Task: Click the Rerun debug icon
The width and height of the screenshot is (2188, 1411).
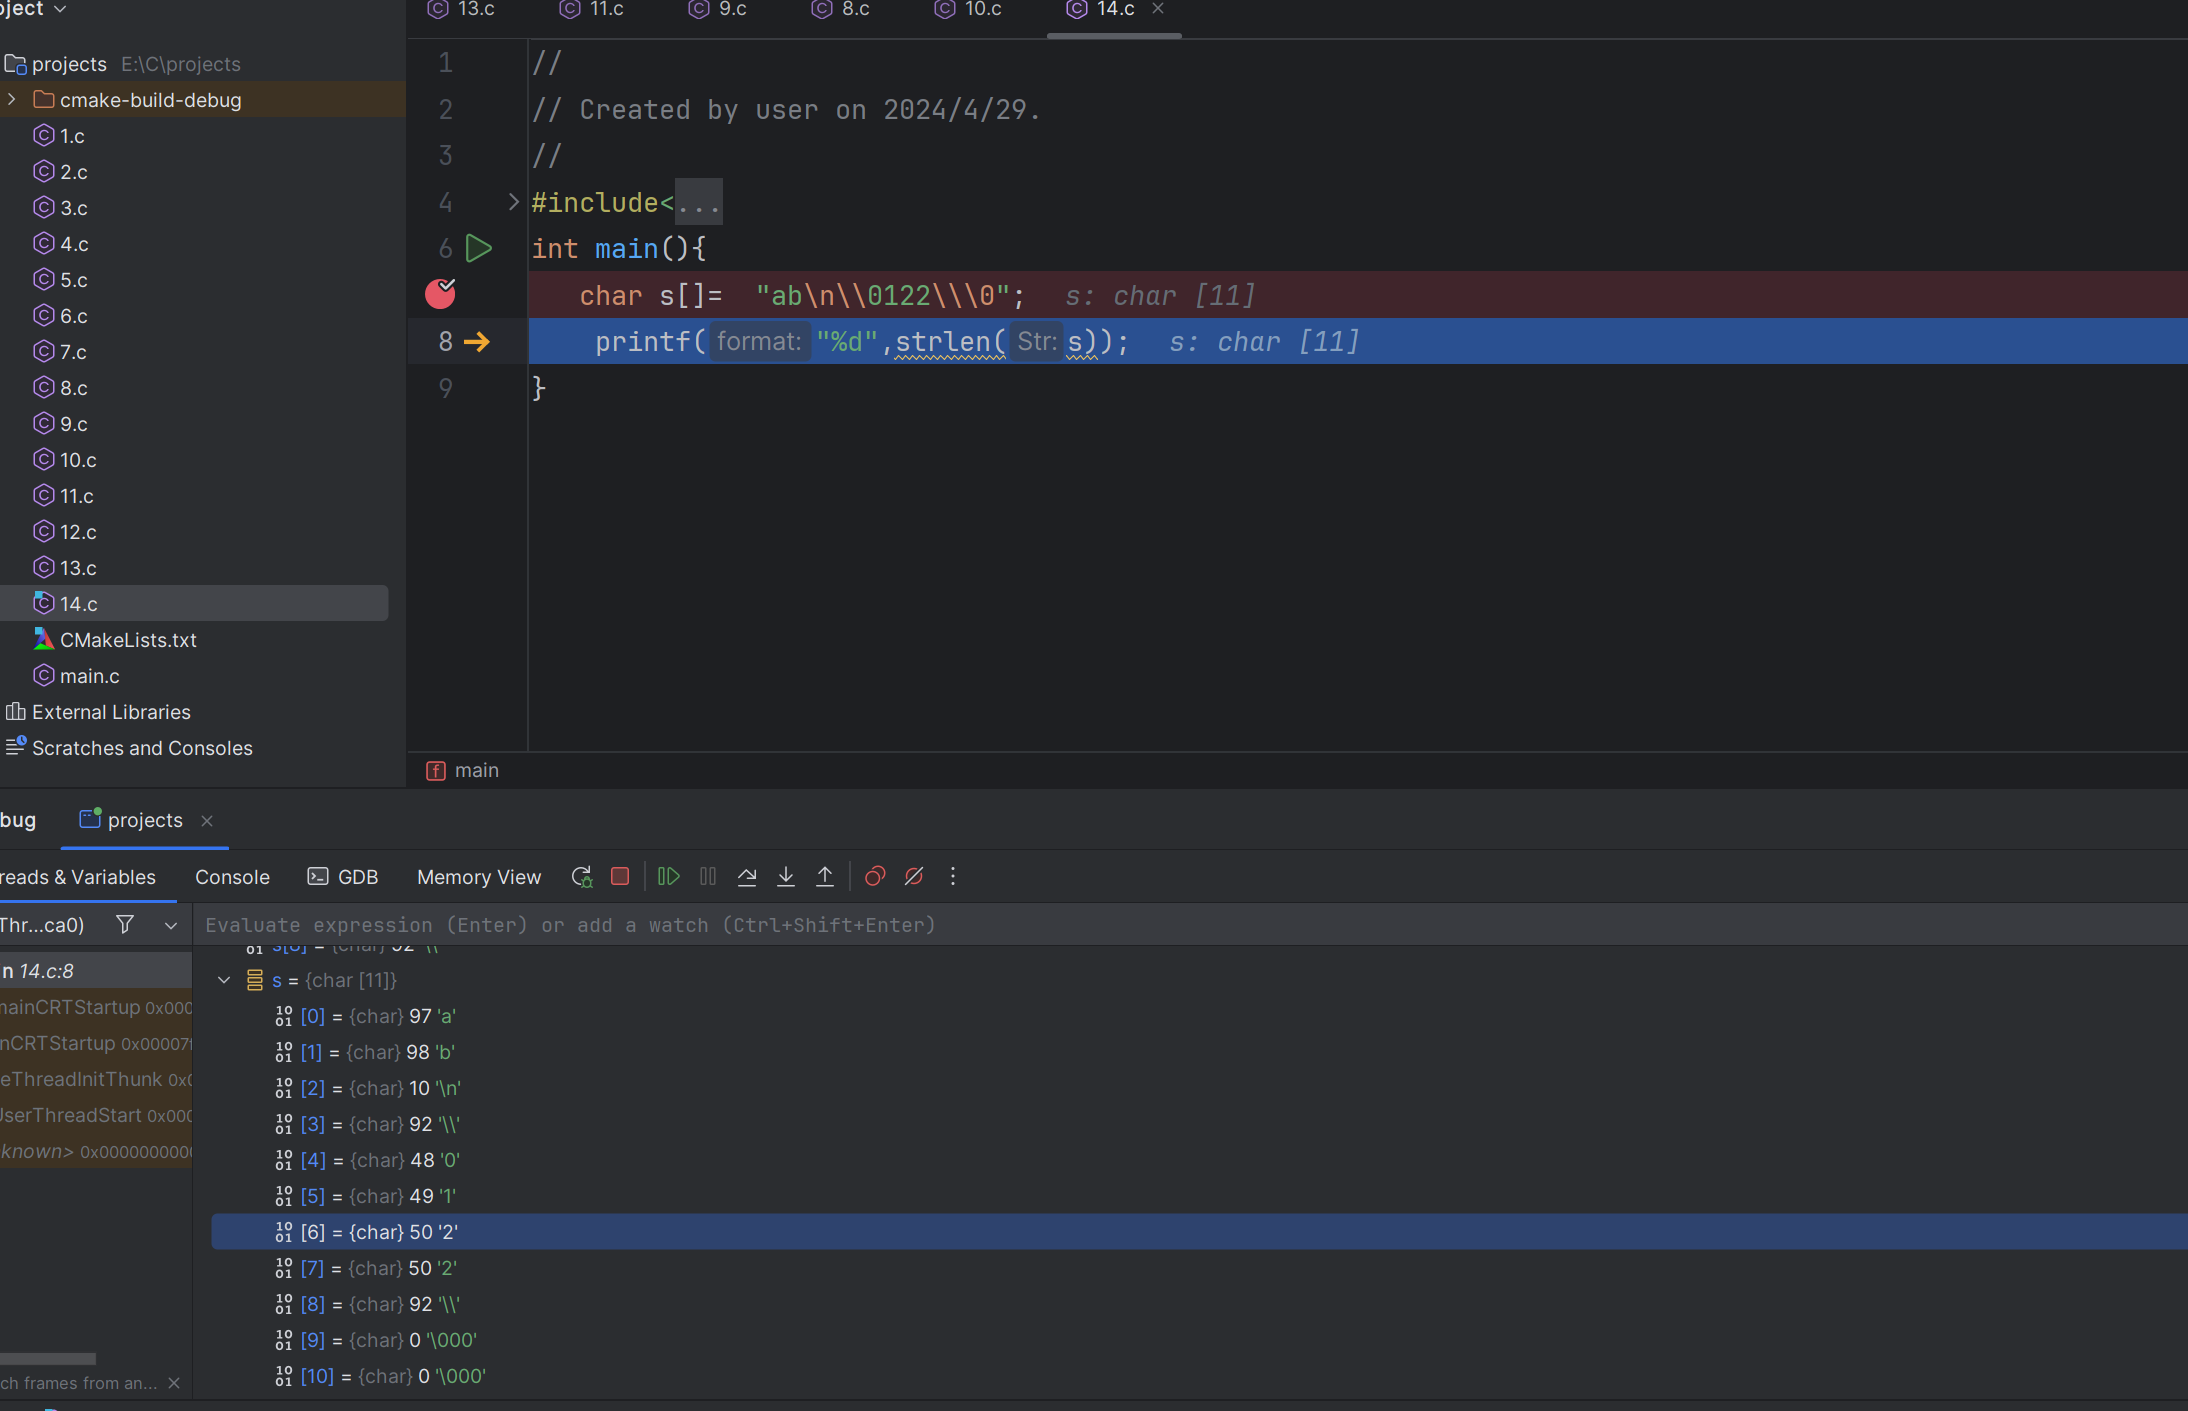Action: [x=582, y=877]
